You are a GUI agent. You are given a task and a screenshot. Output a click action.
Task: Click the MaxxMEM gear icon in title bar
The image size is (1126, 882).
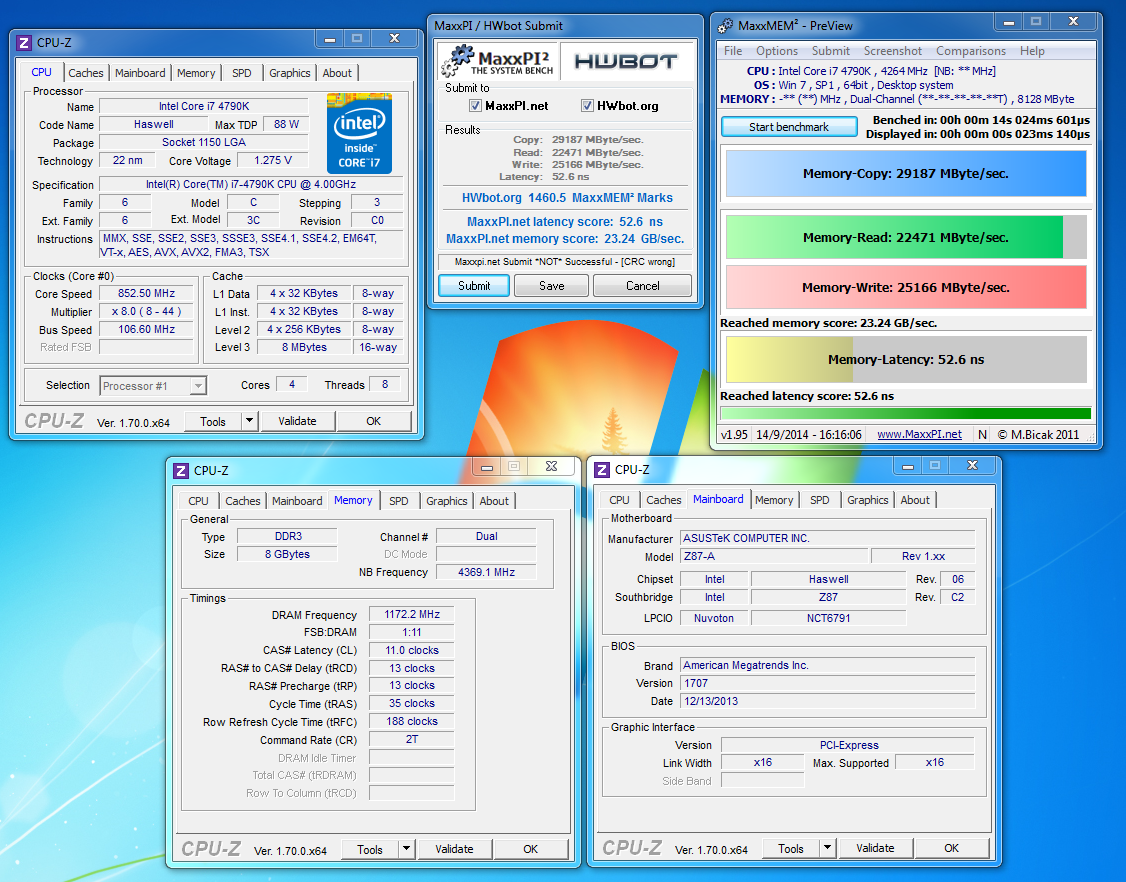[x=726, y=26]
